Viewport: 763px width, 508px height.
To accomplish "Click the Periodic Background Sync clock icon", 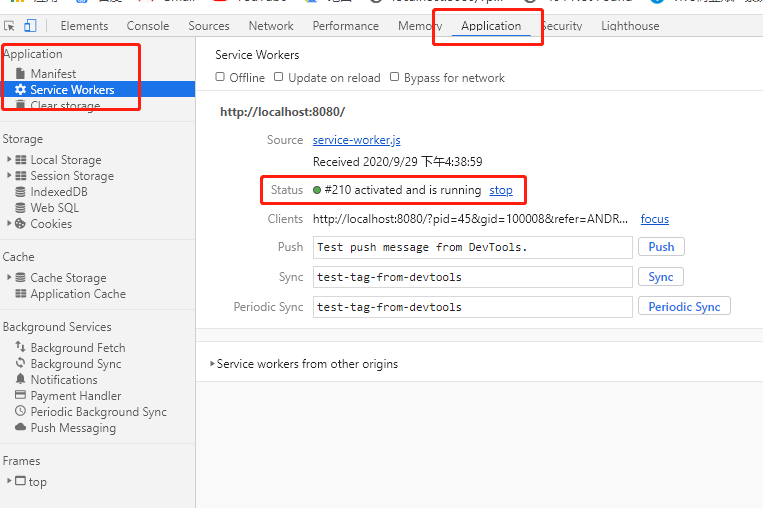I will click(x=20, y=411).
